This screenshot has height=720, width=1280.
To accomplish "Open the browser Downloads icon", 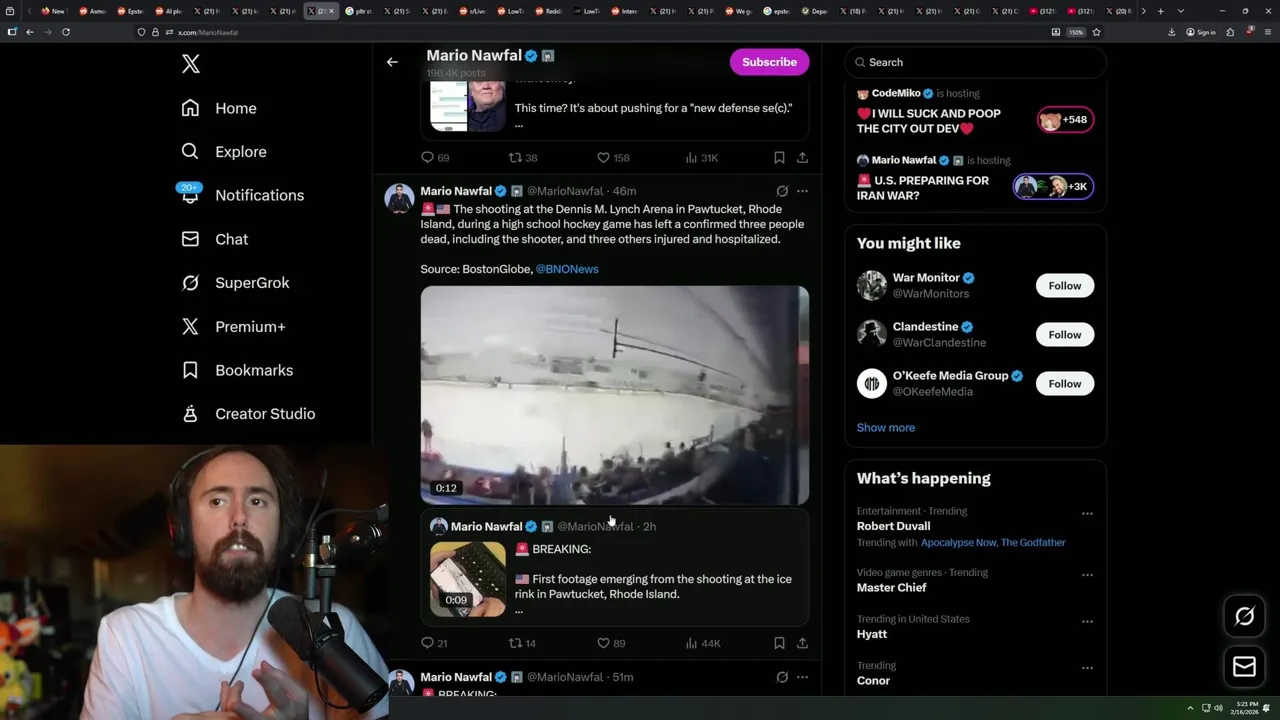I will coord(1172,32).
